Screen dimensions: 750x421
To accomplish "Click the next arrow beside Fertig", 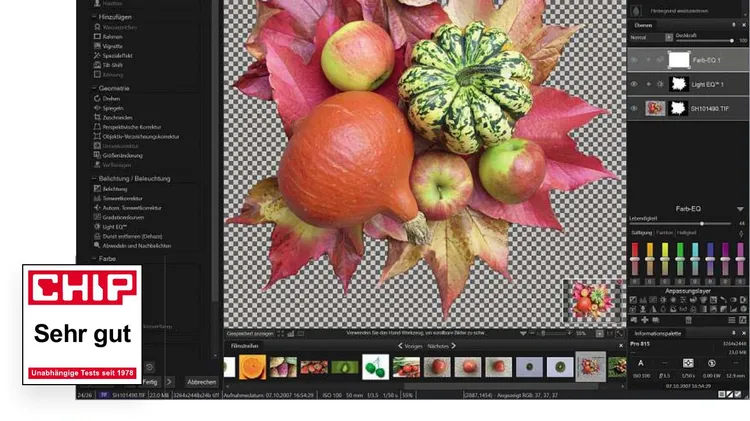I will point(169,382).
